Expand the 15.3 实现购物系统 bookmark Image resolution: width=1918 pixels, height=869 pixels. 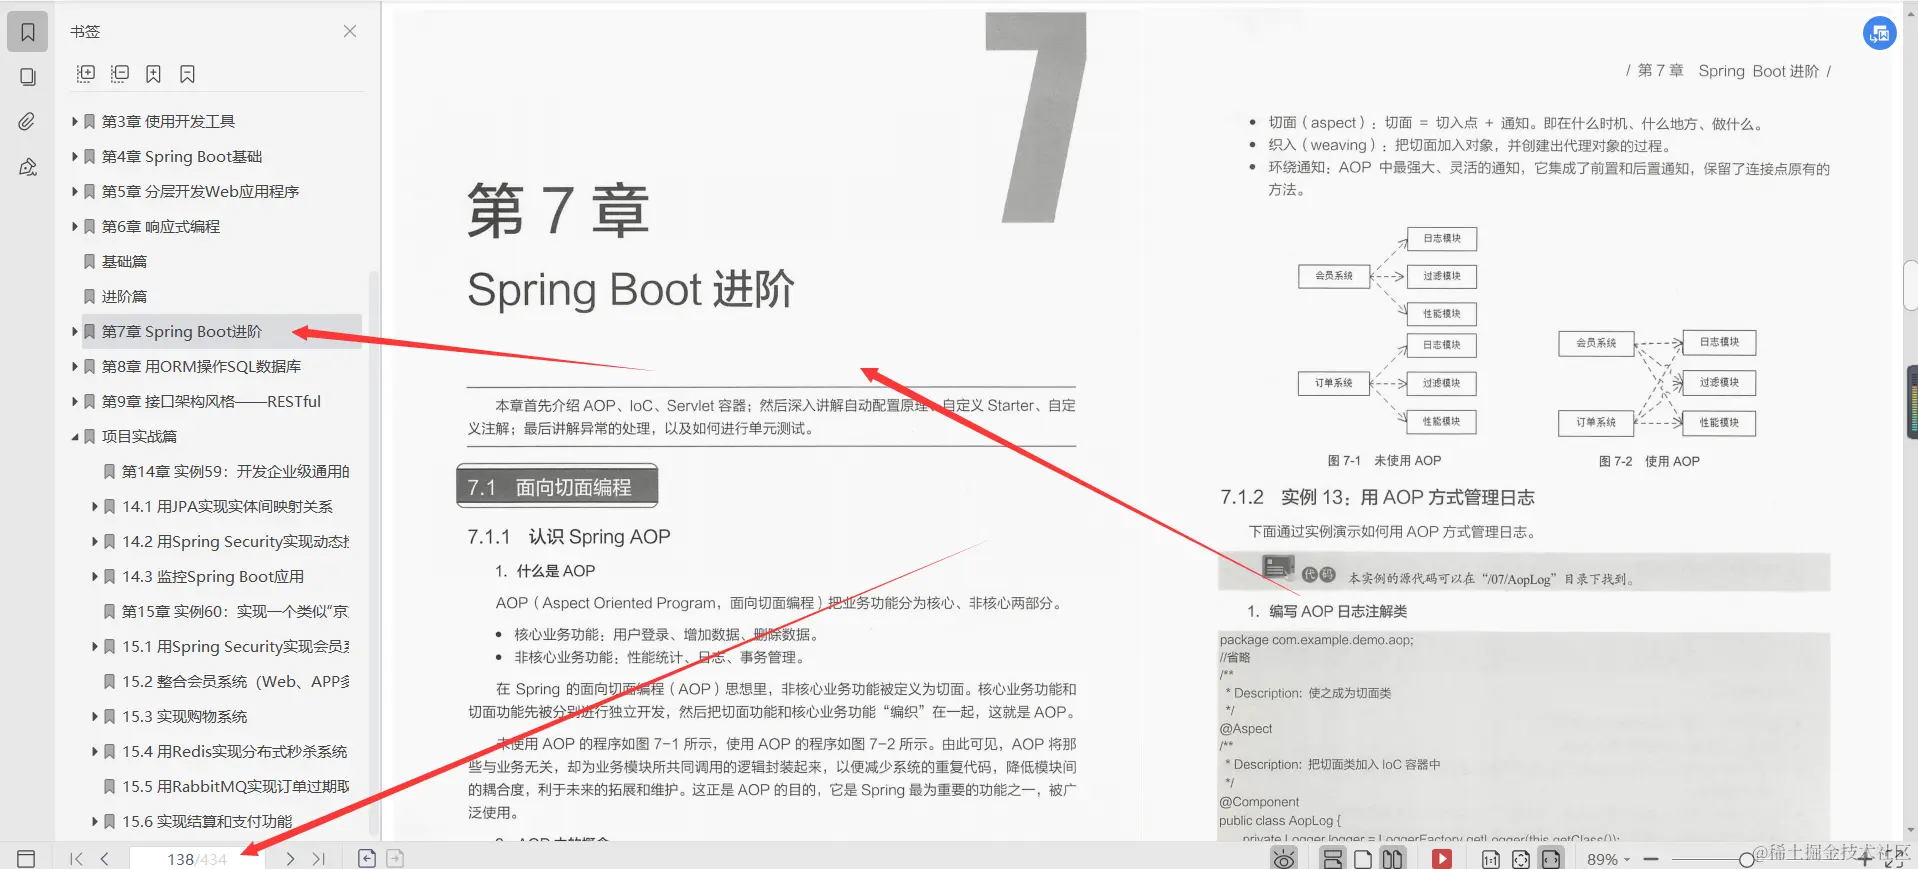coord(95,716)
